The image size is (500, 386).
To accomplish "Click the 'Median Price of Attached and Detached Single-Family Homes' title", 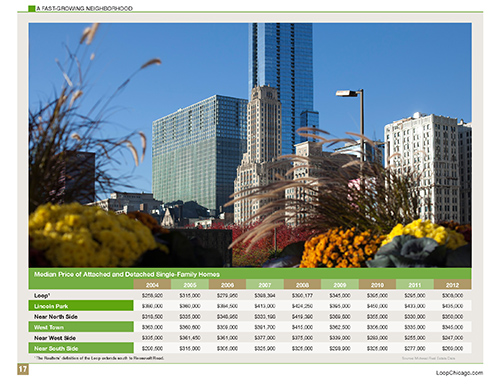I will pyautogui.click(x=127, y=274).
